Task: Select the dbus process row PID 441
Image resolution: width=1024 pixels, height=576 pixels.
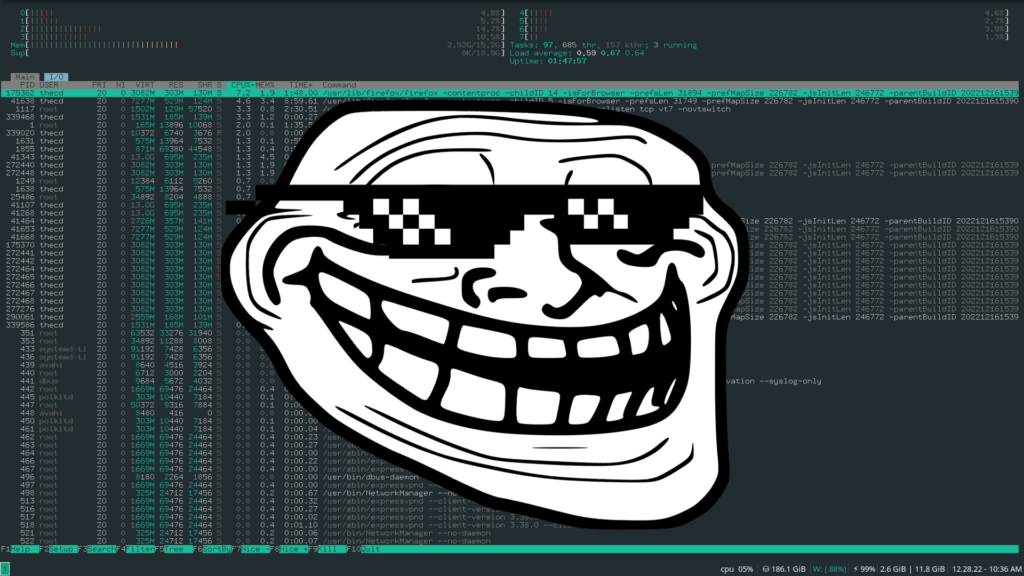Action: point(509,381)
